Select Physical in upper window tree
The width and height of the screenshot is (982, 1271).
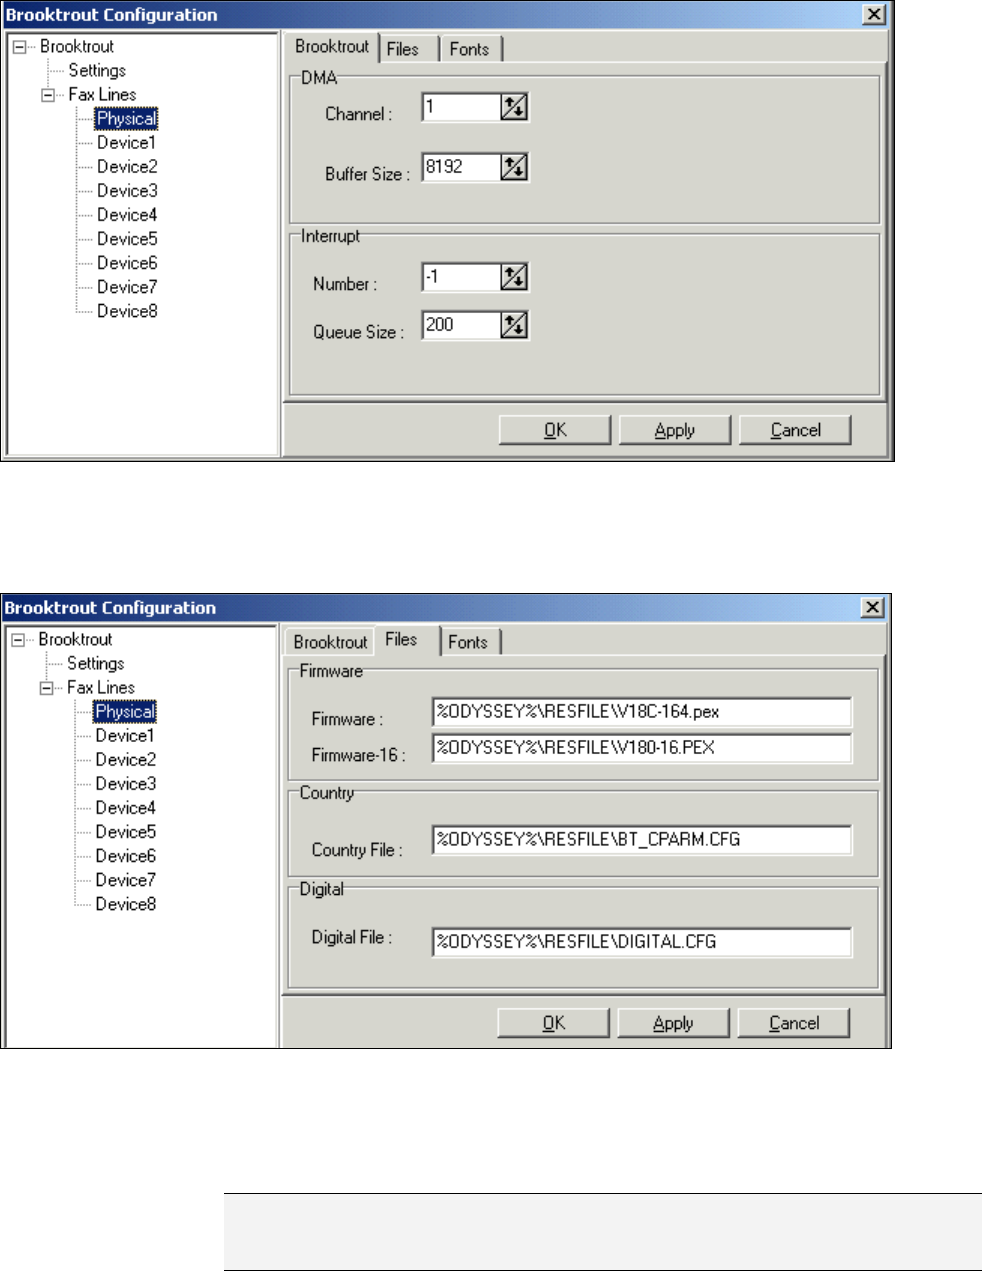tap(126, 119)
